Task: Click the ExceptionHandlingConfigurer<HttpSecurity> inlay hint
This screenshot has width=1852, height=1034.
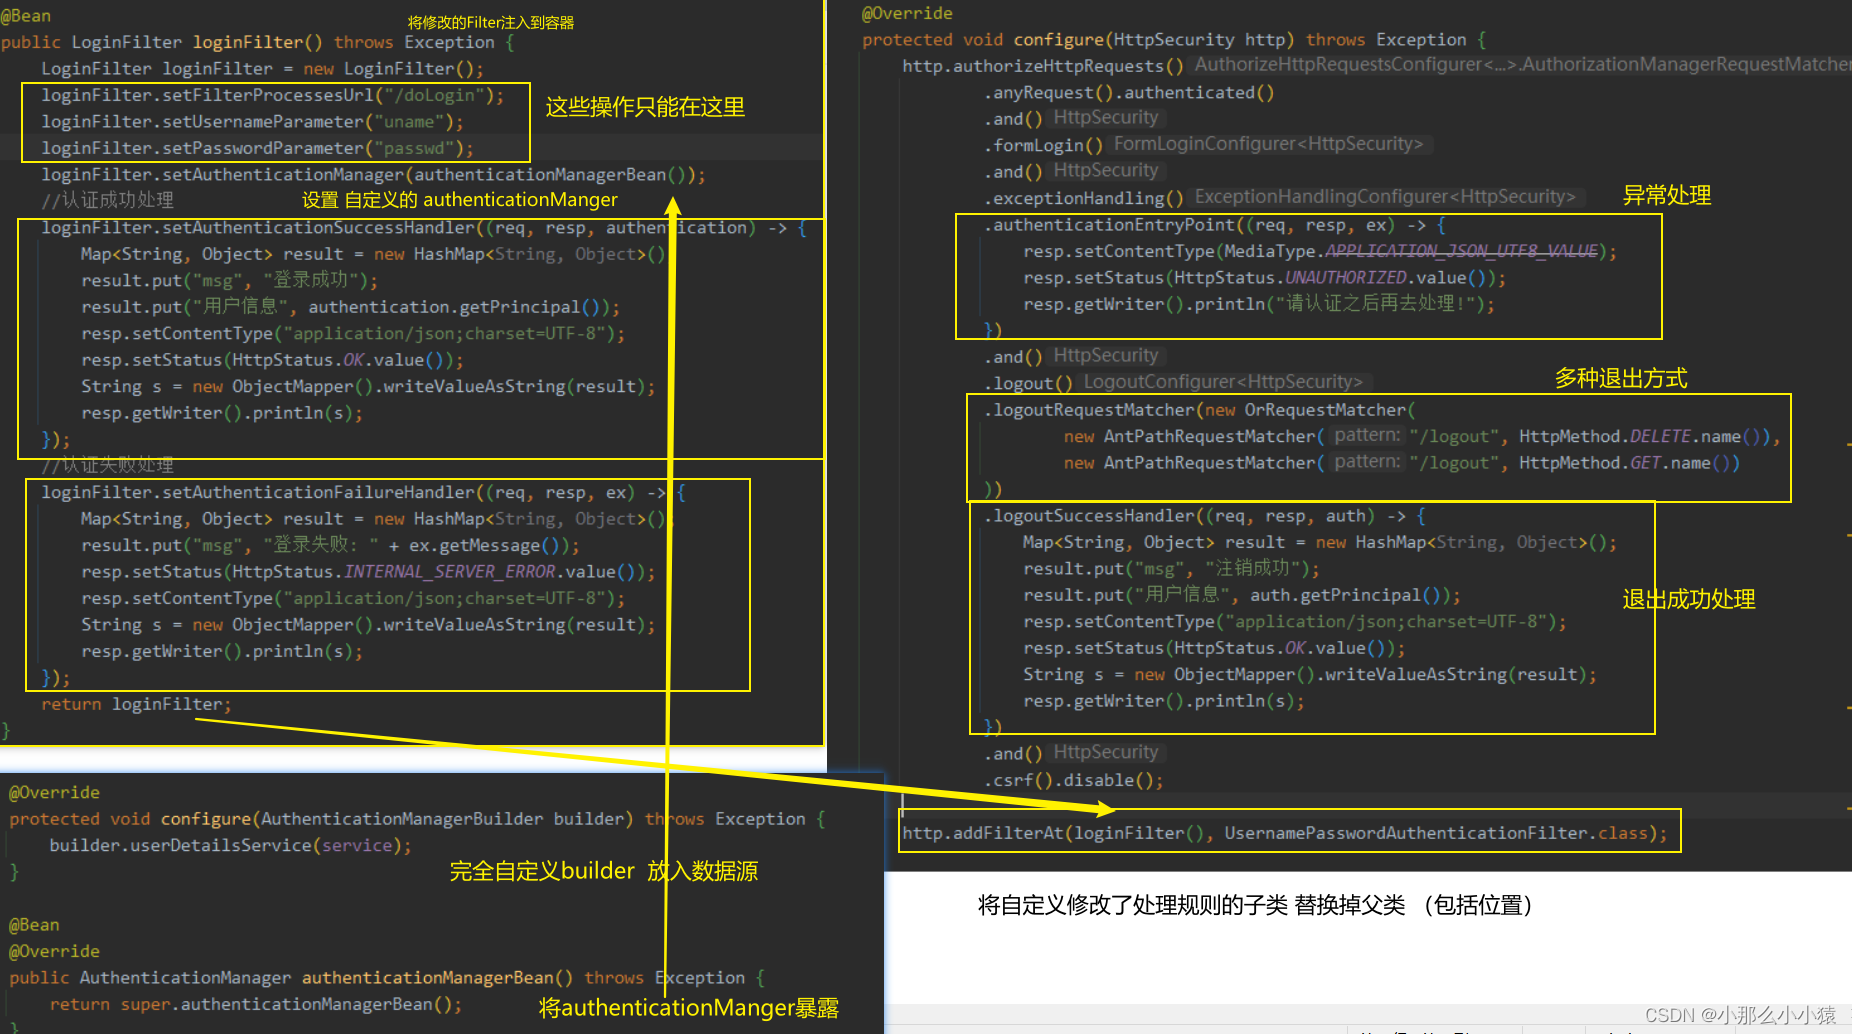Action: [1385, 197]
